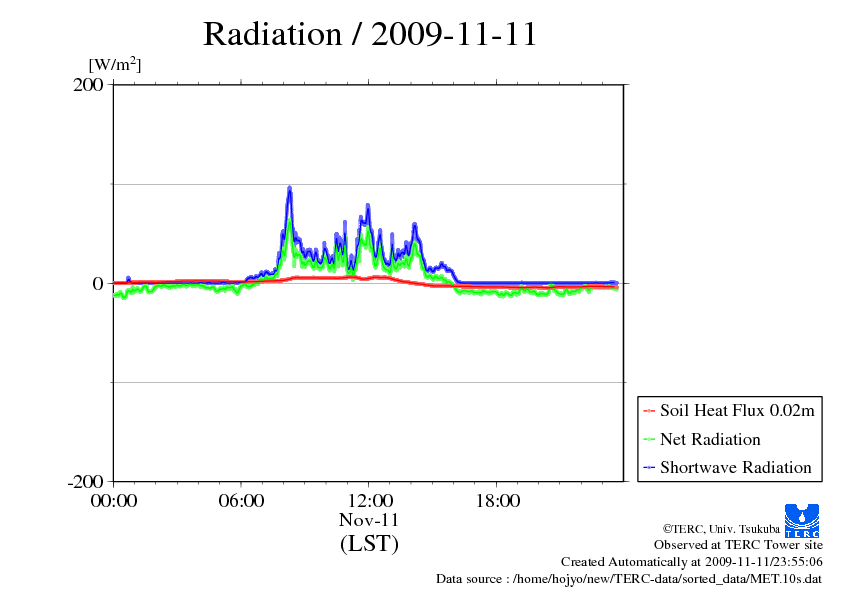Click the '(LST)' time zone label
842x595 pixels.
369,543
